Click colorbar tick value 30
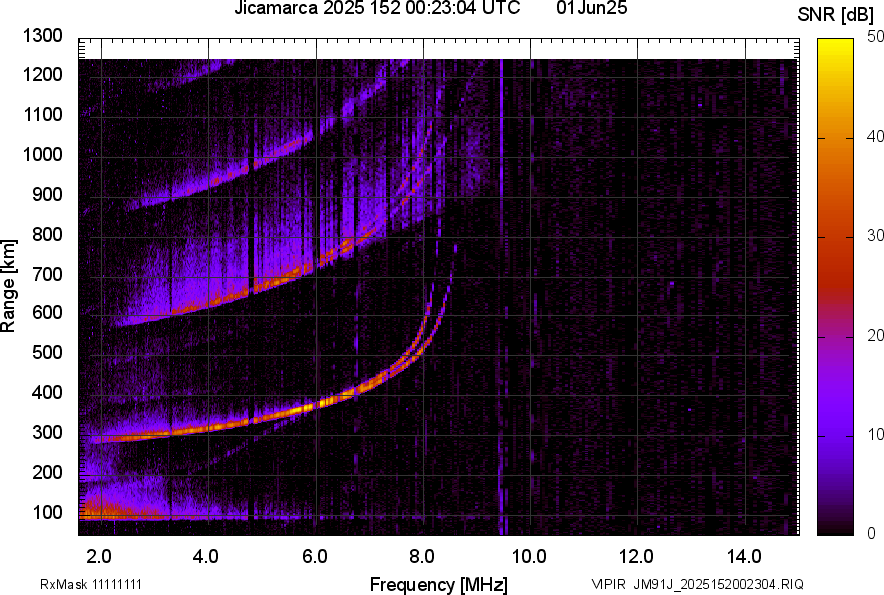The height and width of the screenshot is (595, 884). [x=875, y=235]
